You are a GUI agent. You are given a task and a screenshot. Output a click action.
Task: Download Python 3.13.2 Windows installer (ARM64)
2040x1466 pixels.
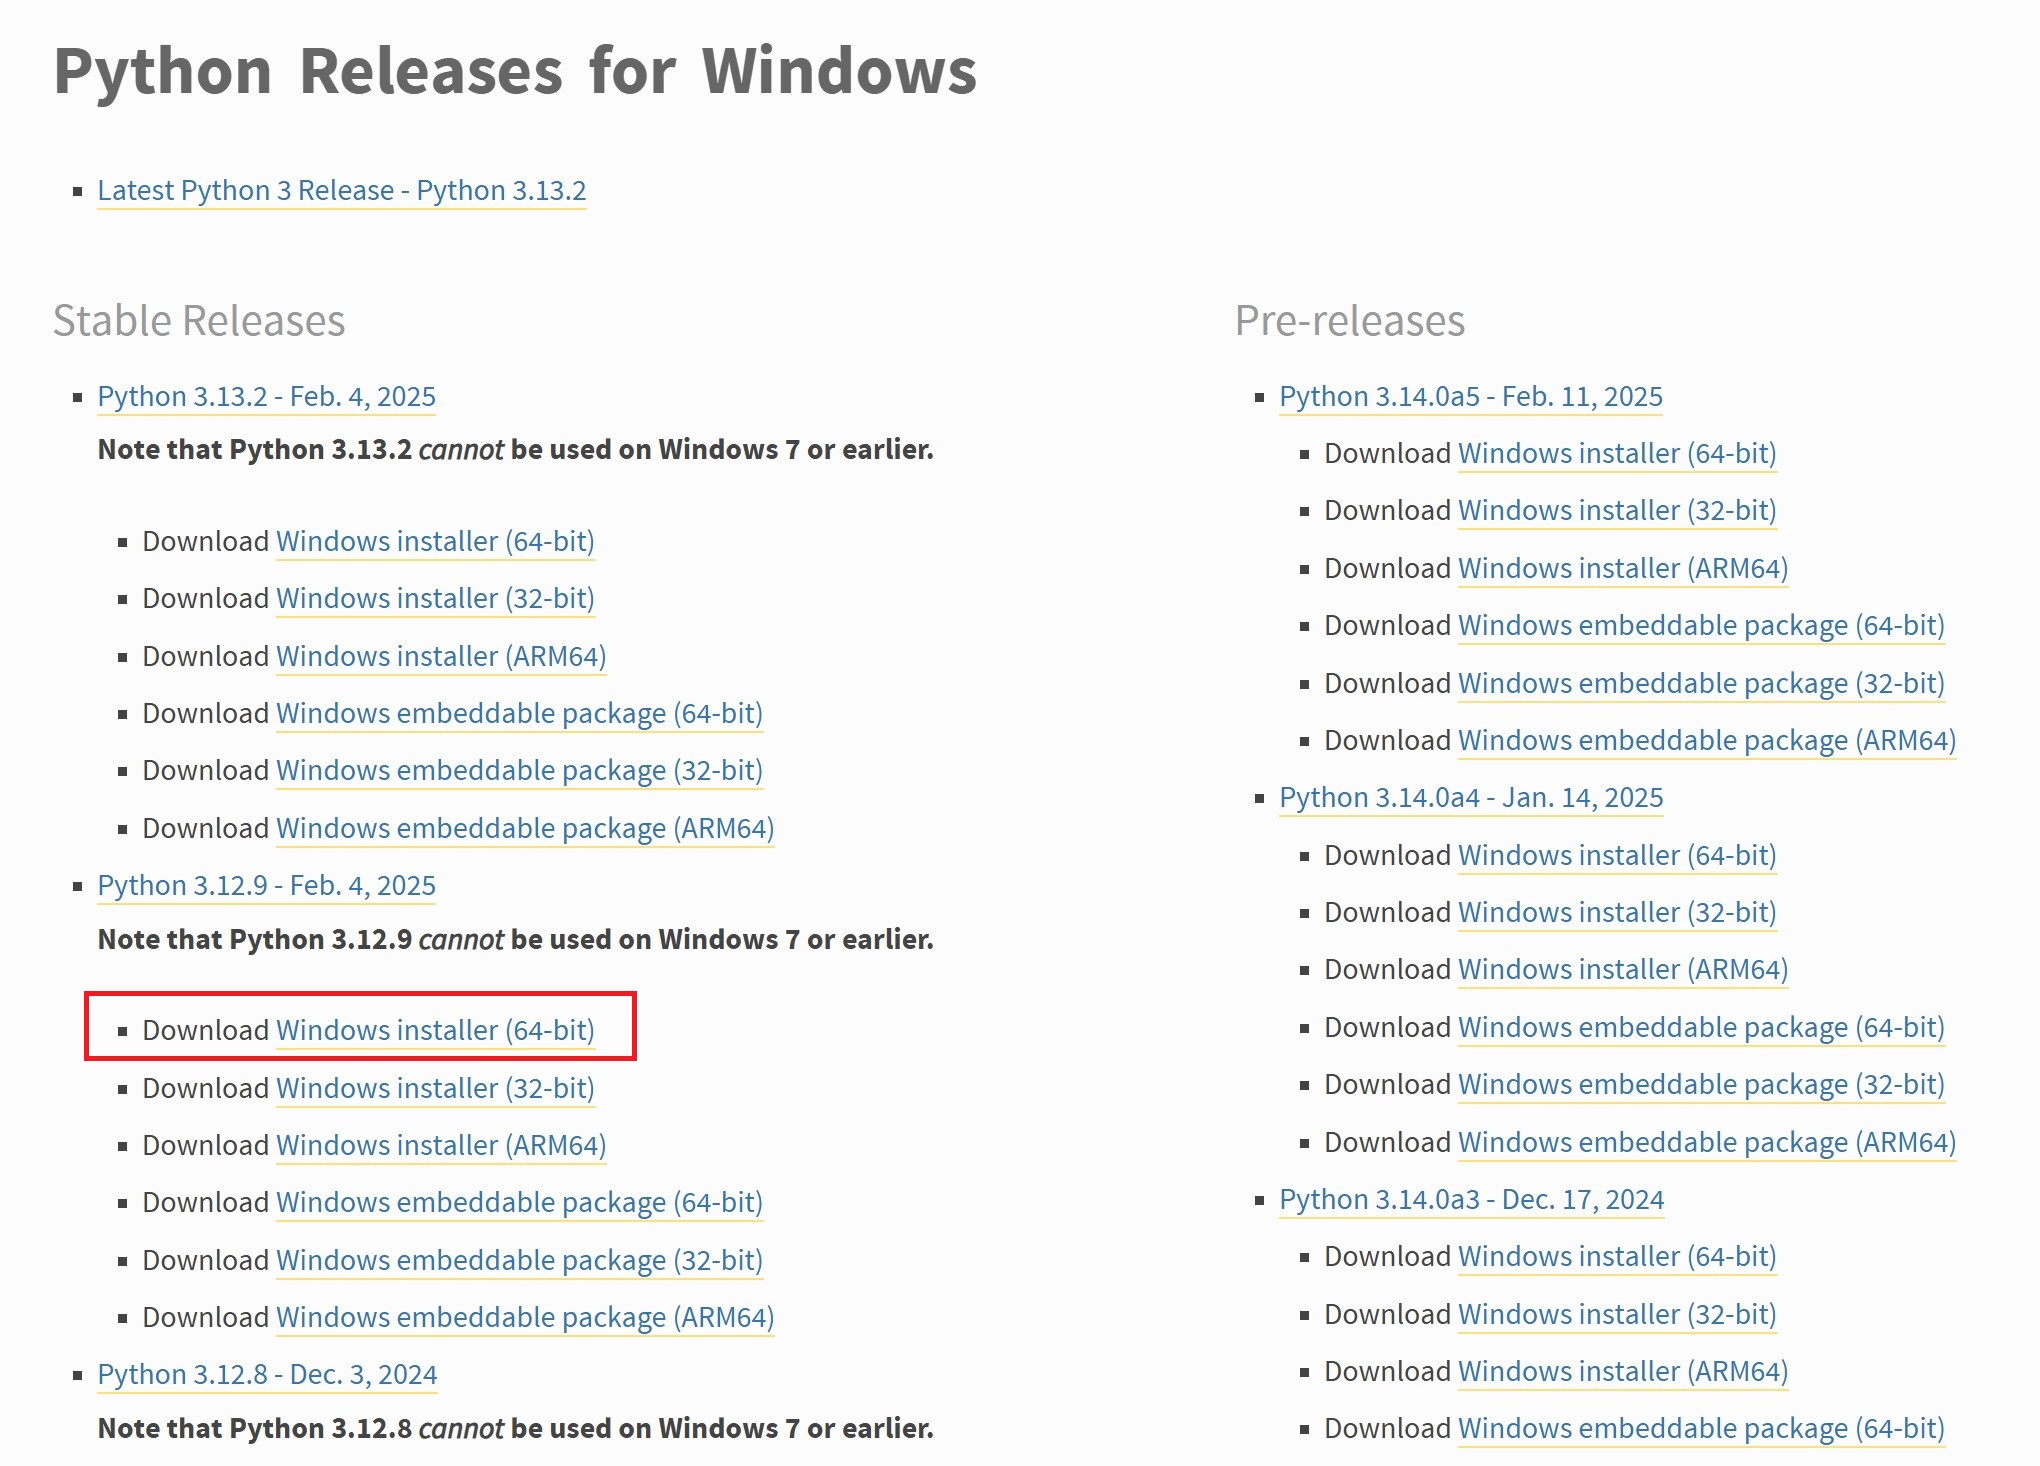[x=441, y=656]
